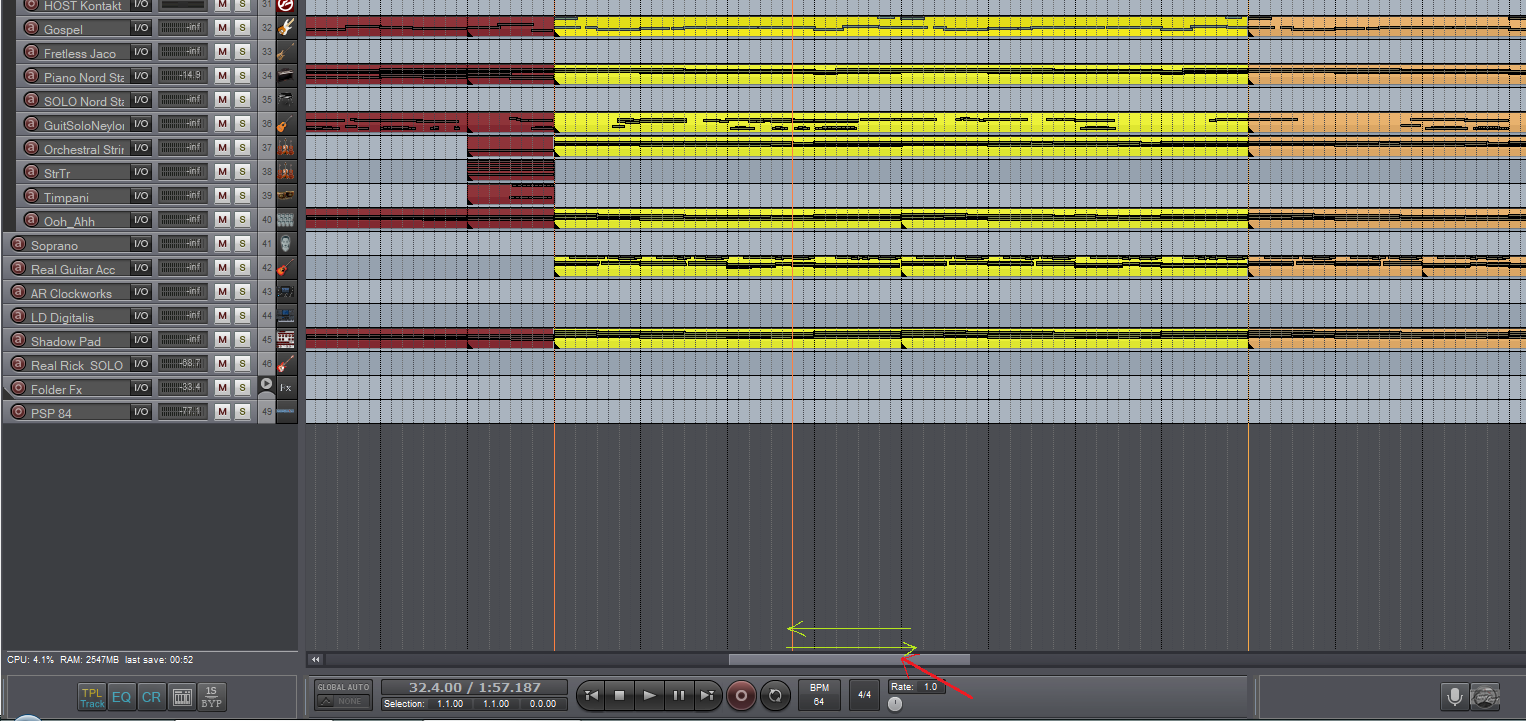
Task: Click the 32.4.00 / 1:57.187 time display
Action: 475,687
